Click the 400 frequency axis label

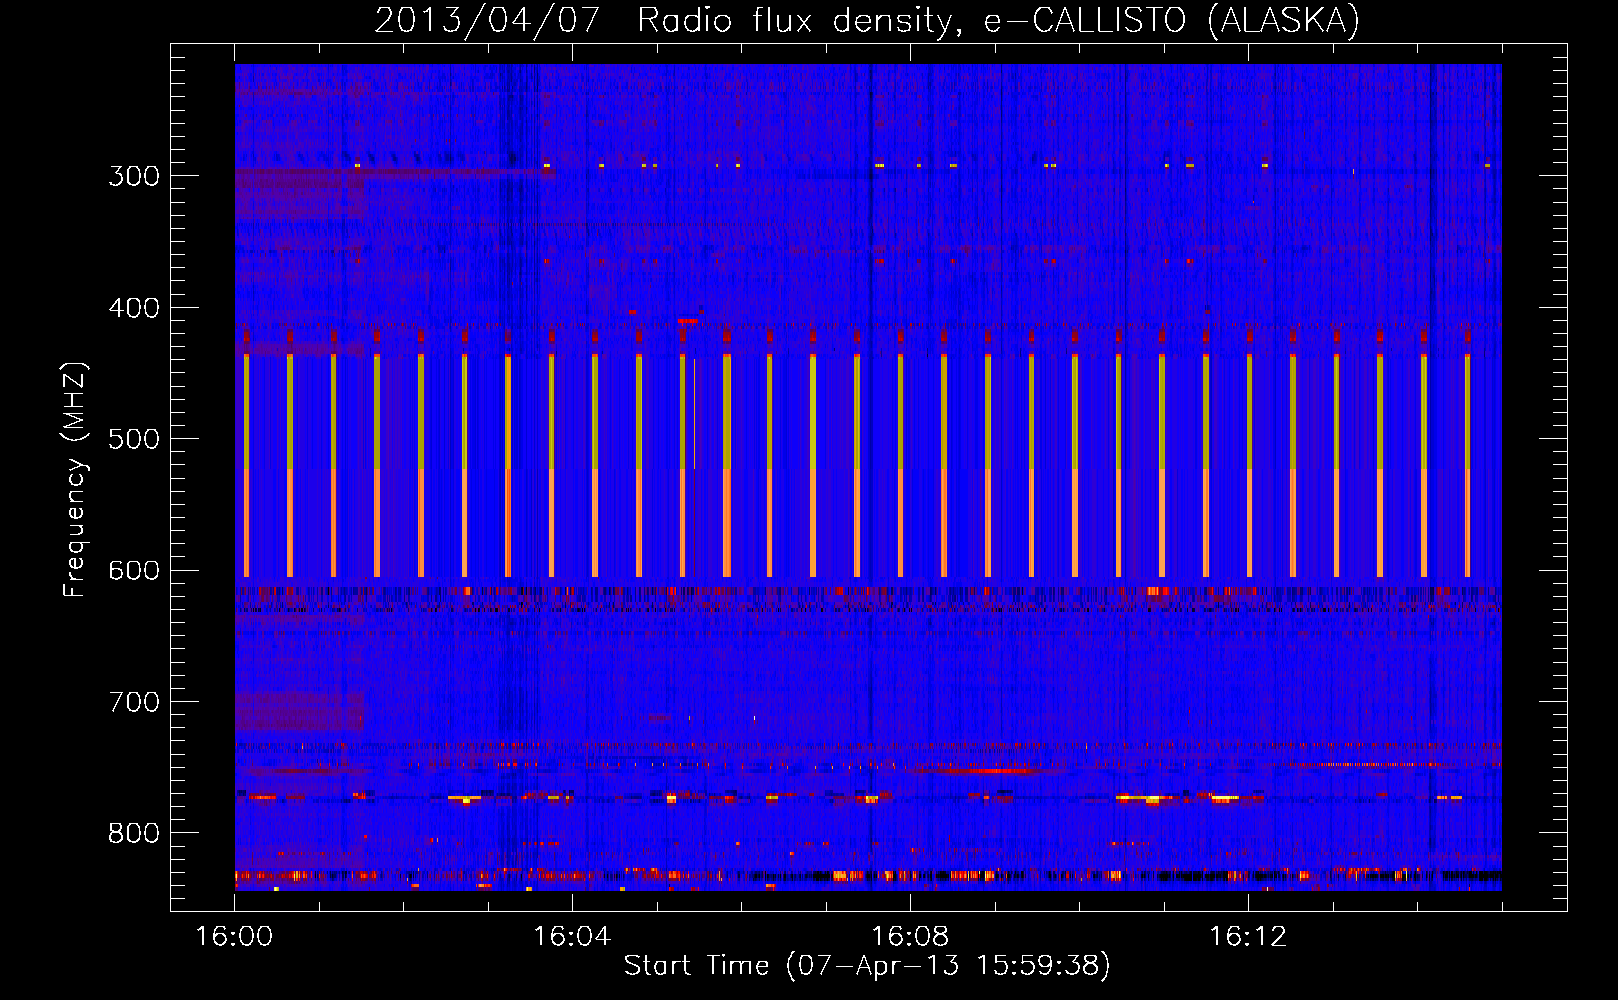(x=134, y=308)
